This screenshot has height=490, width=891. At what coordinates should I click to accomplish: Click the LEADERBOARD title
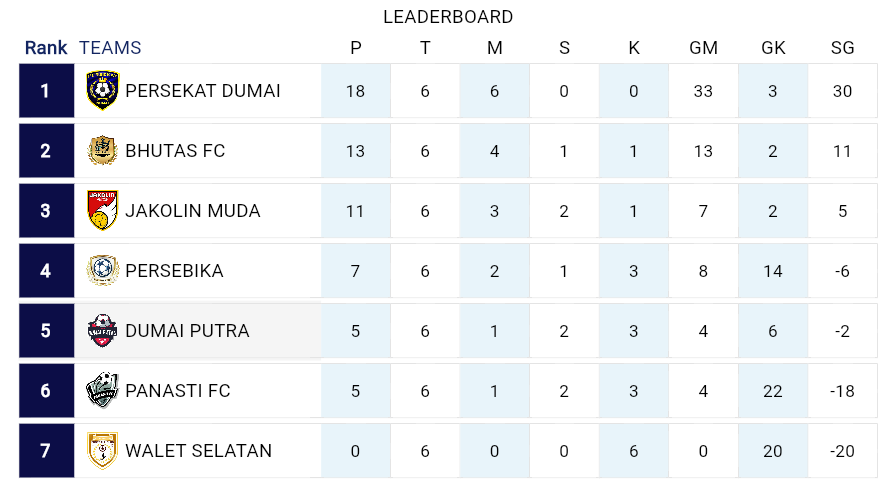click(448, 17)
